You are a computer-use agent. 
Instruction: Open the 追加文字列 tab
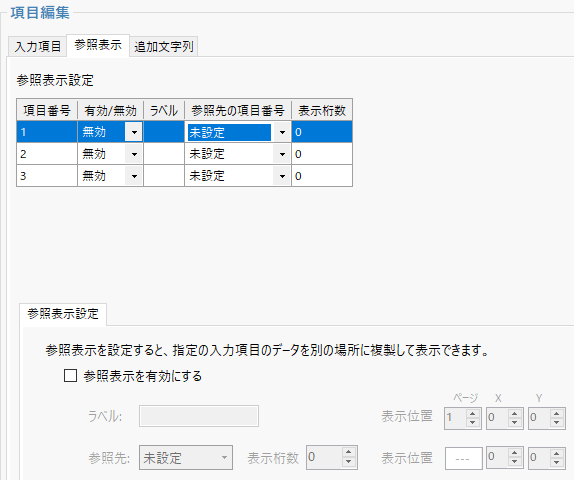(x=164, y=47)
